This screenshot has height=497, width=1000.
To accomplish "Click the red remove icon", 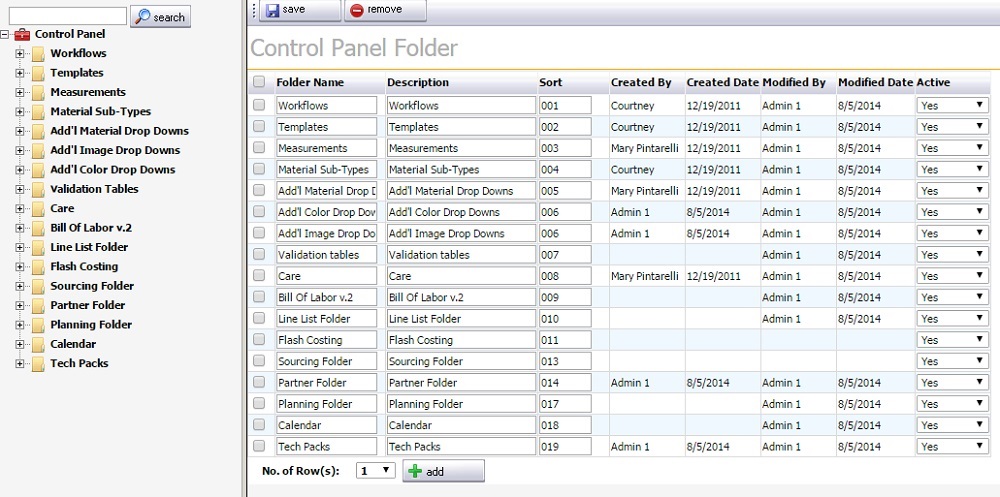I will (357, 10).
